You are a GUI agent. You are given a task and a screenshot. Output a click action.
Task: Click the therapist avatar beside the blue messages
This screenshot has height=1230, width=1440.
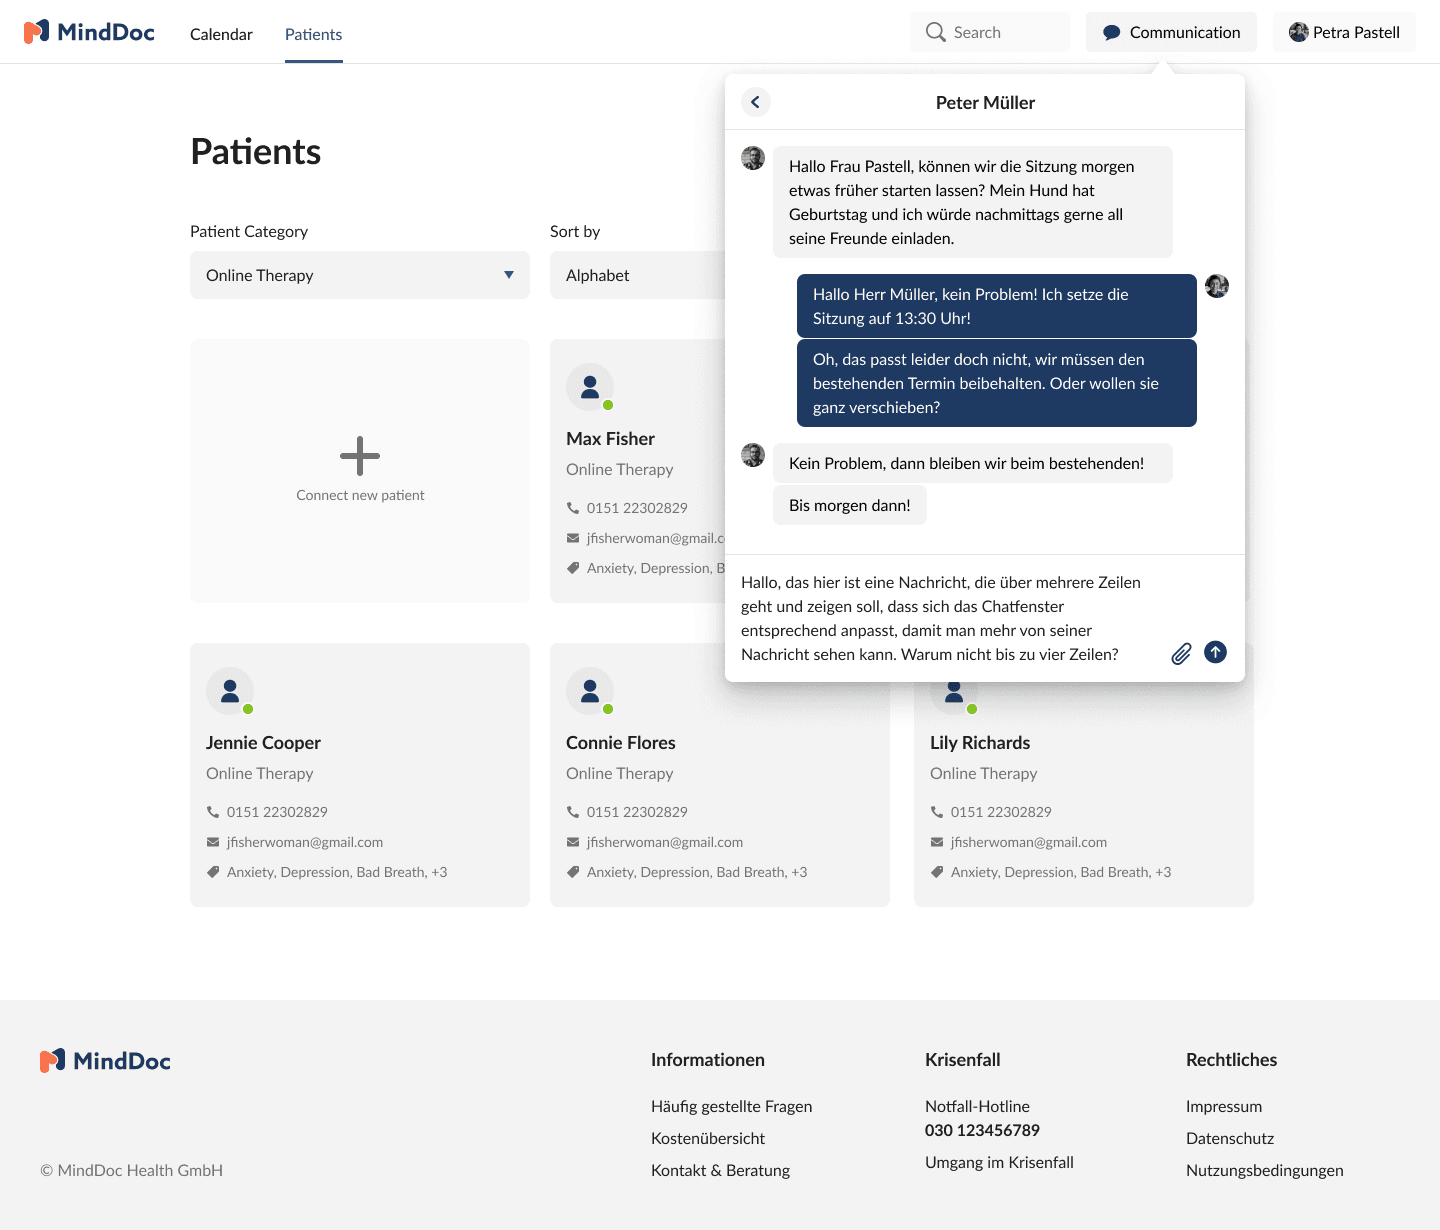(x=1217, y=286)
